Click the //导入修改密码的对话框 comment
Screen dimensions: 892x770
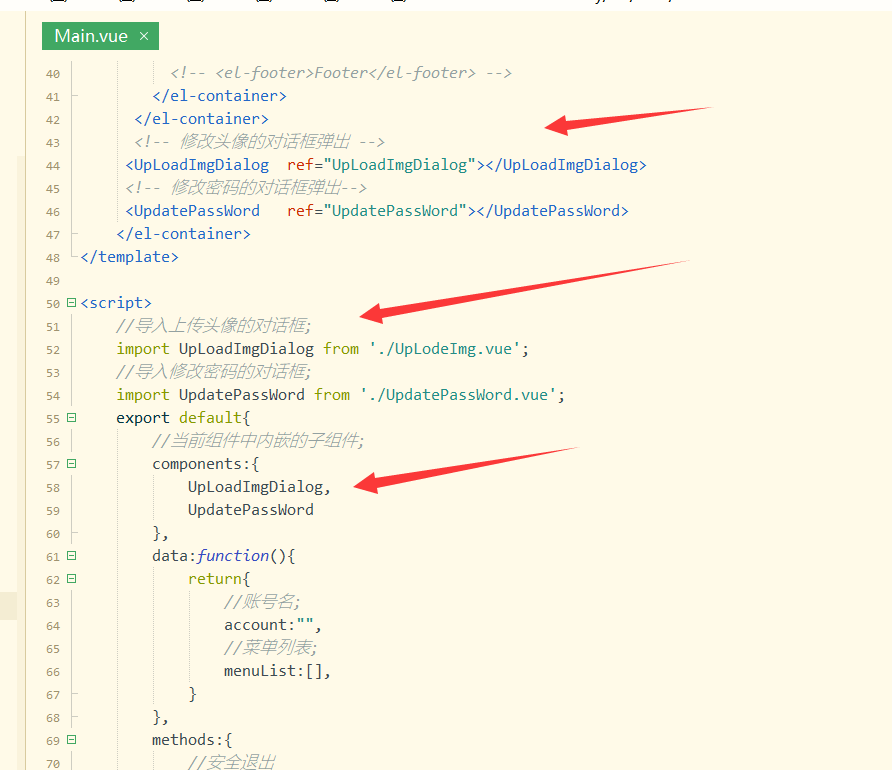point(213,372)
